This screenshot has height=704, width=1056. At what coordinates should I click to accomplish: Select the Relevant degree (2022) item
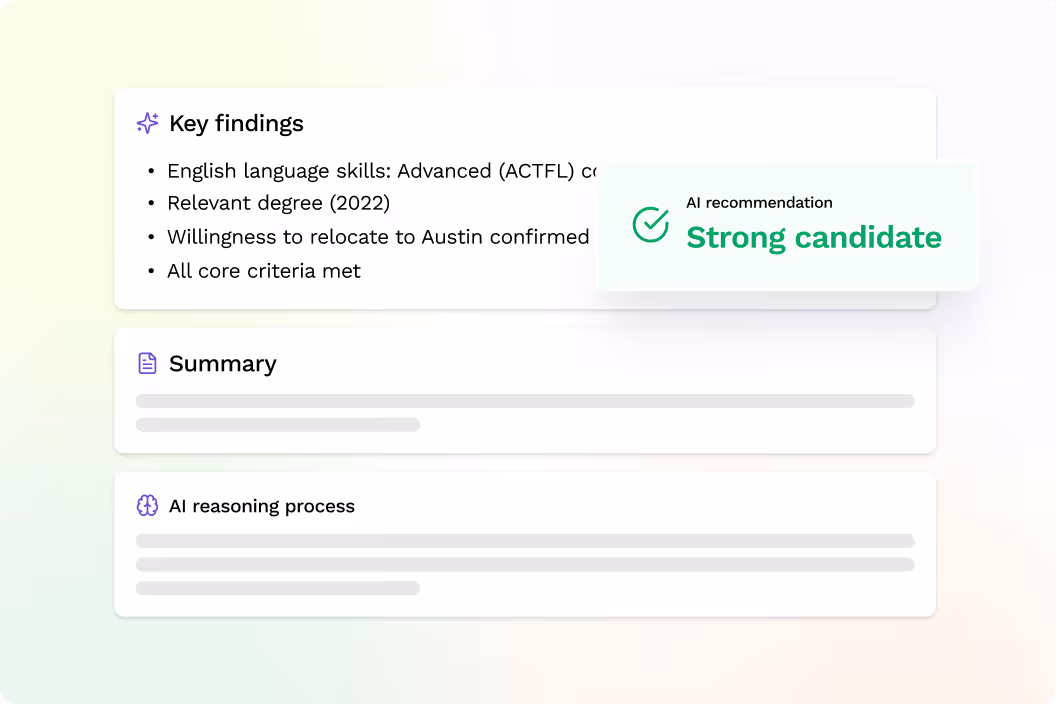click(278, 203)
